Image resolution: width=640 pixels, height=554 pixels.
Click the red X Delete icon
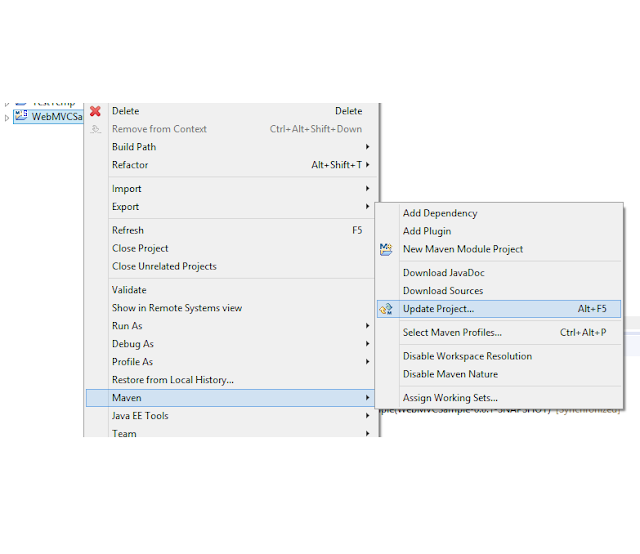[x=95, y=111]
